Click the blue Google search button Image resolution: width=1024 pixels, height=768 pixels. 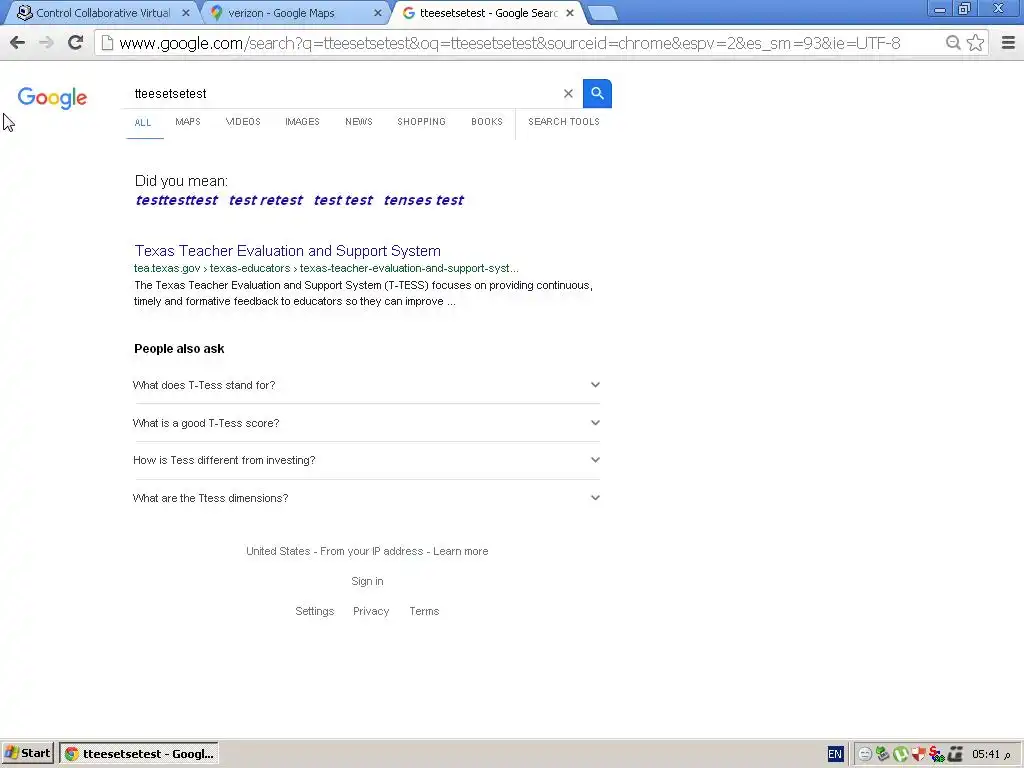[x=597, y=93]
